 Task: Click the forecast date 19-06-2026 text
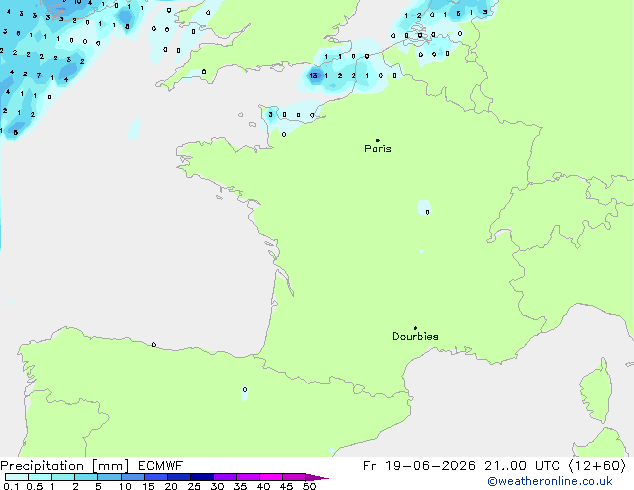coord(430,466)
